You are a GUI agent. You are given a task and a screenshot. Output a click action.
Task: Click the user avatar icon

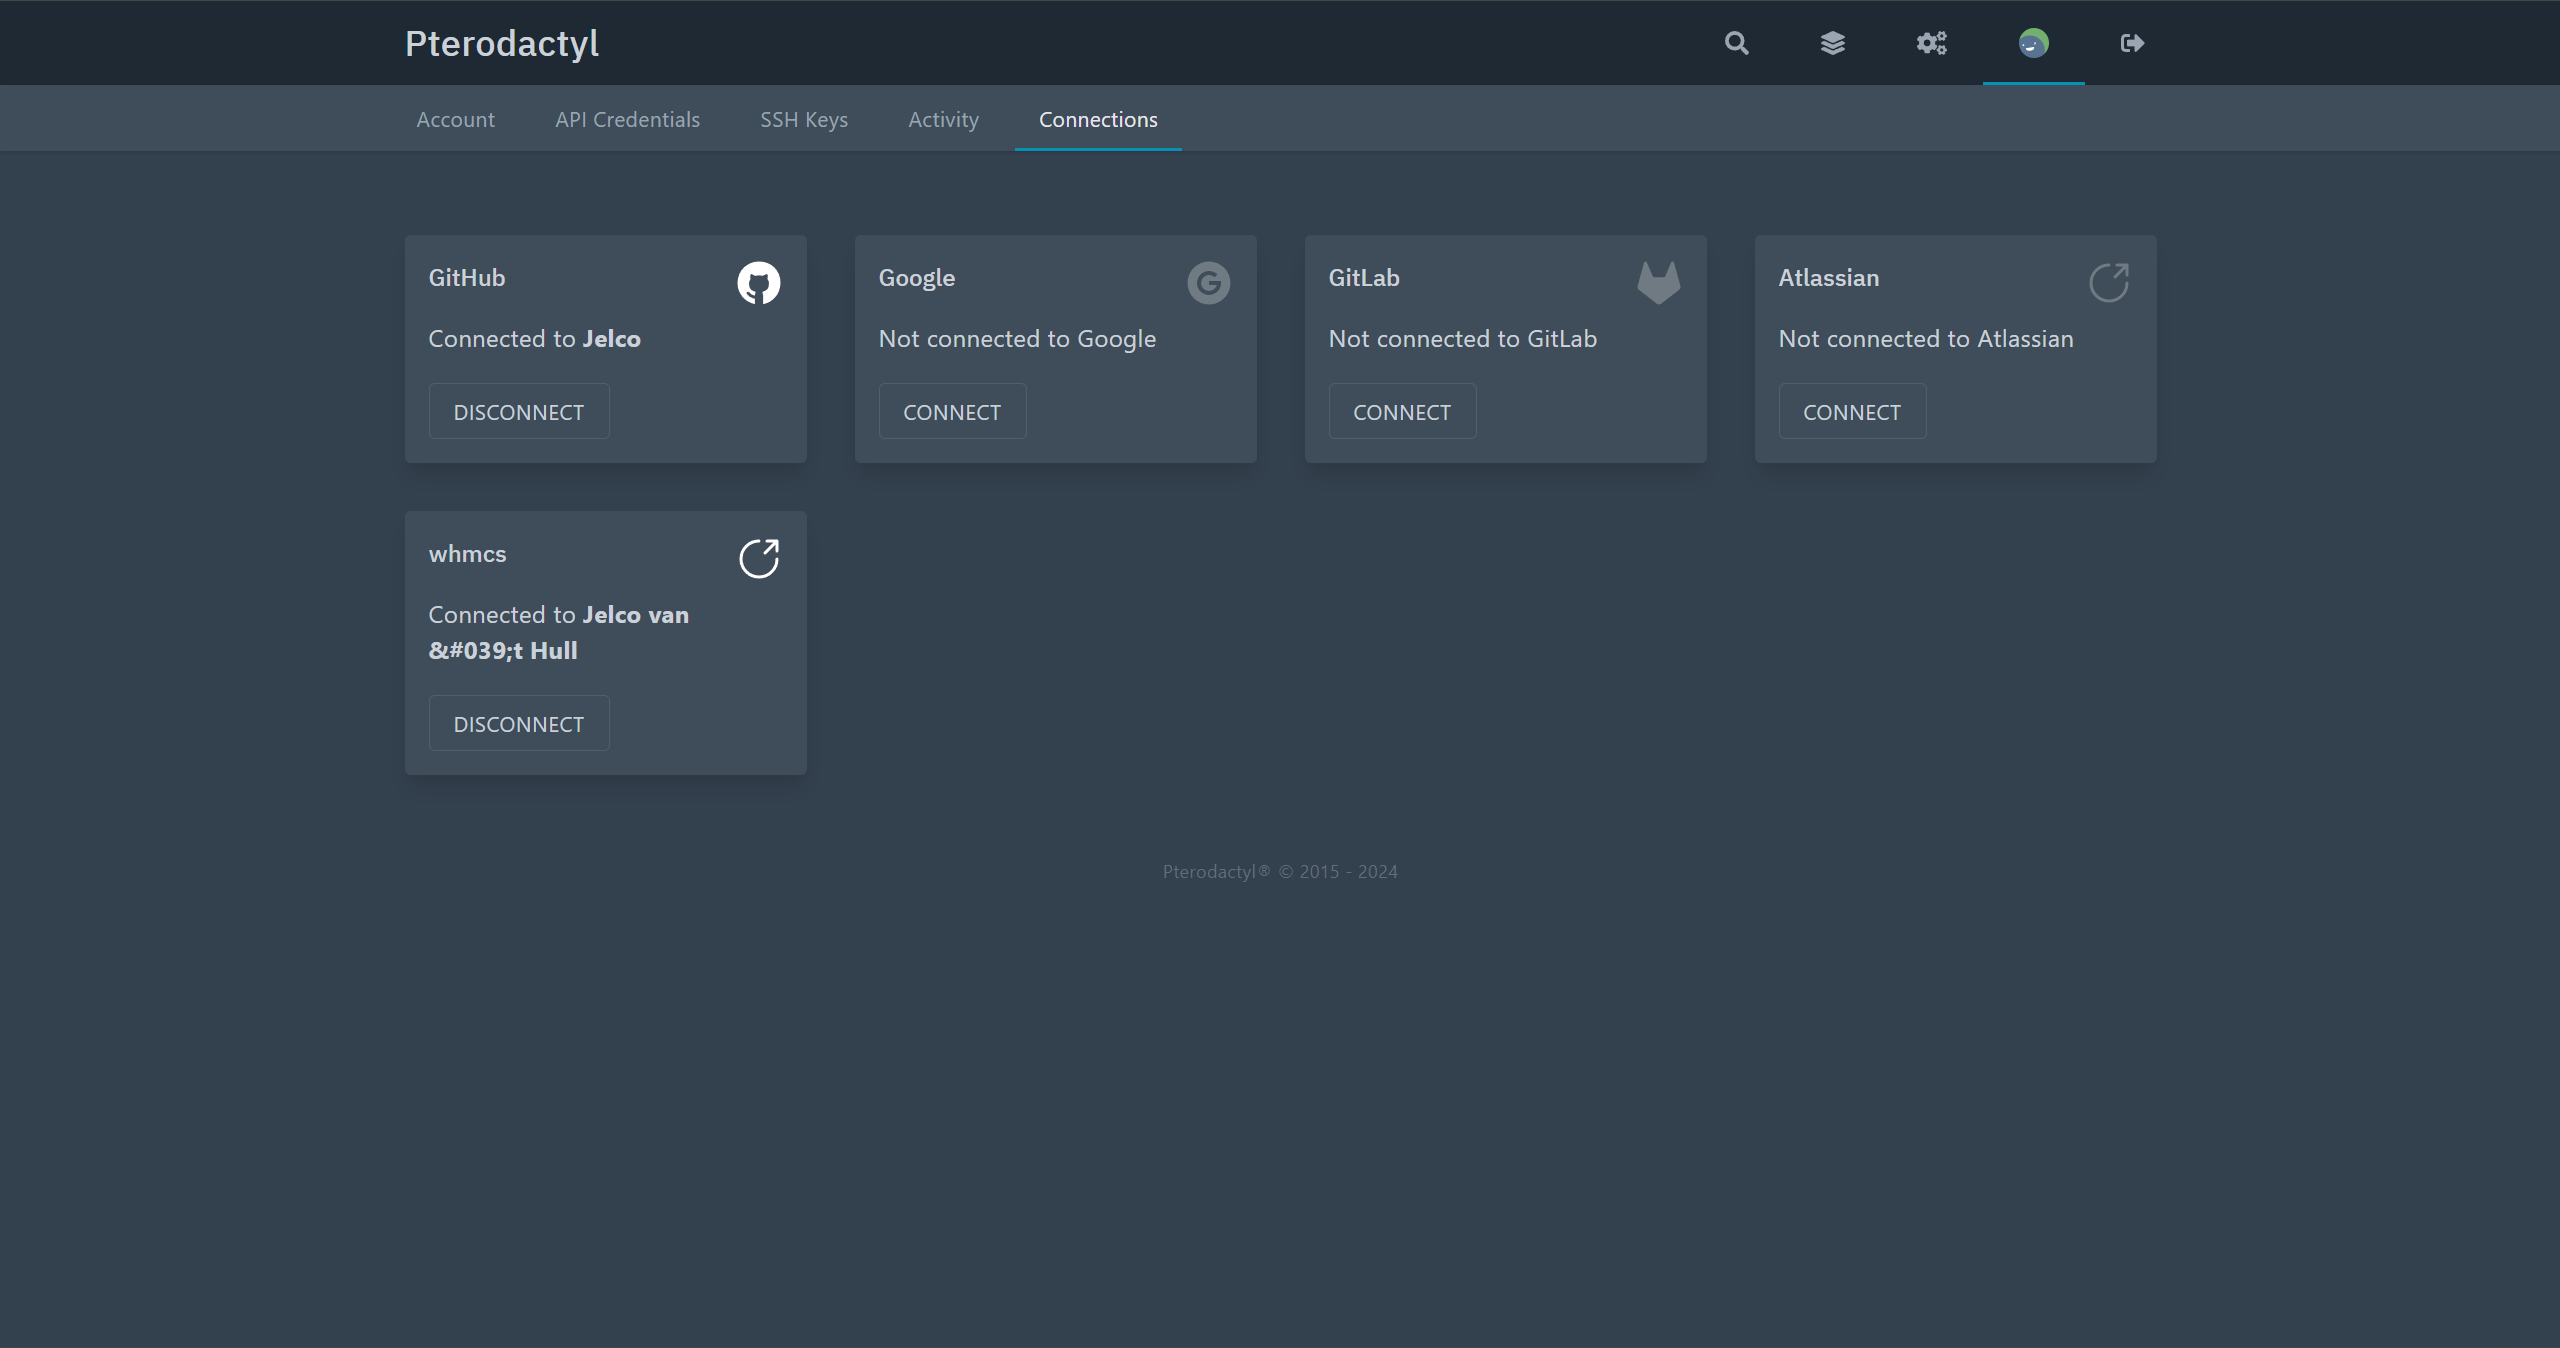click(2033, 43)
